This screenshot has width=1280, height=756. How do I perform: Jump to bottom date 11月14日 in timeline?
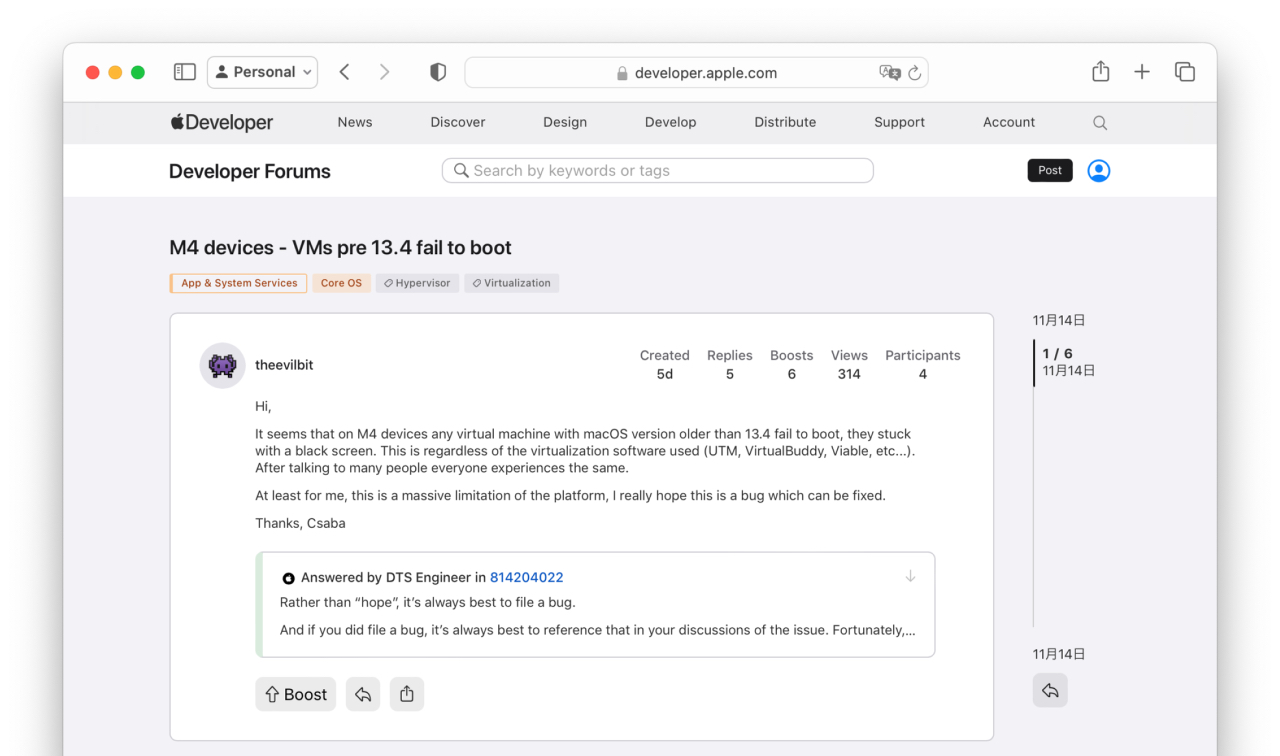point(1059,654)
